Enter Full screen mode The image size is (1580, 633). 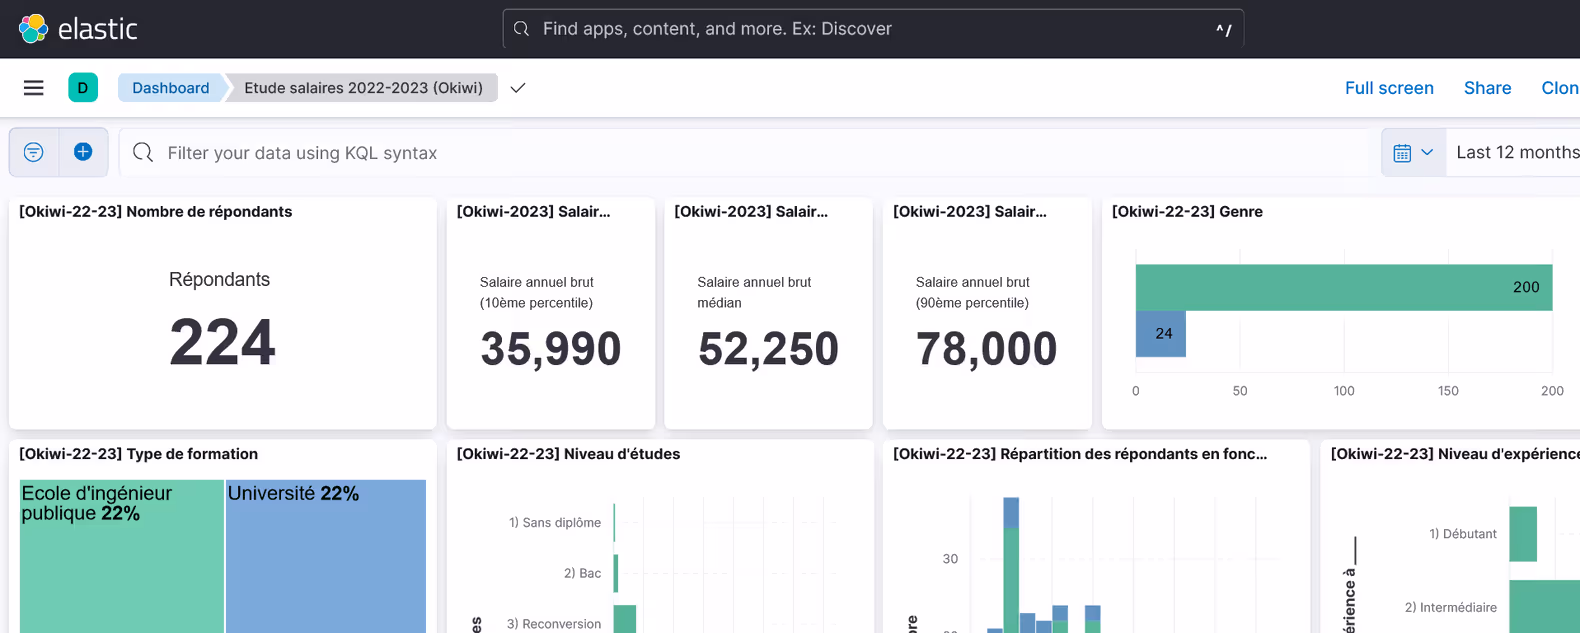[1388, 88]
